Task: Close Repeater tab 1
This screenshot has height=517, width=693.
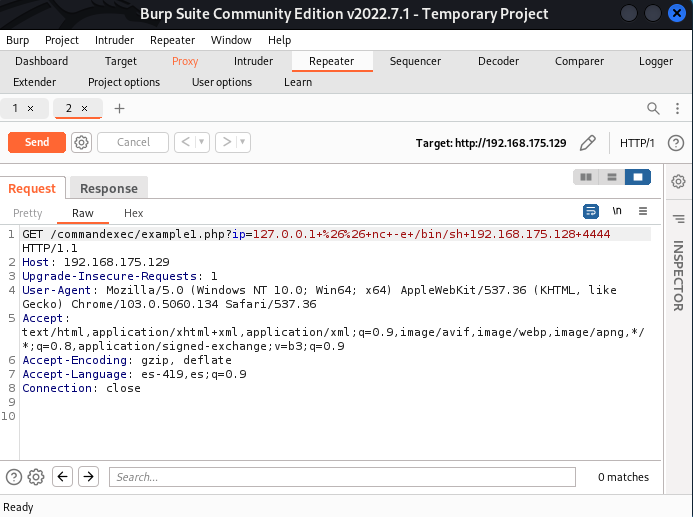Action: click(30, 108)
